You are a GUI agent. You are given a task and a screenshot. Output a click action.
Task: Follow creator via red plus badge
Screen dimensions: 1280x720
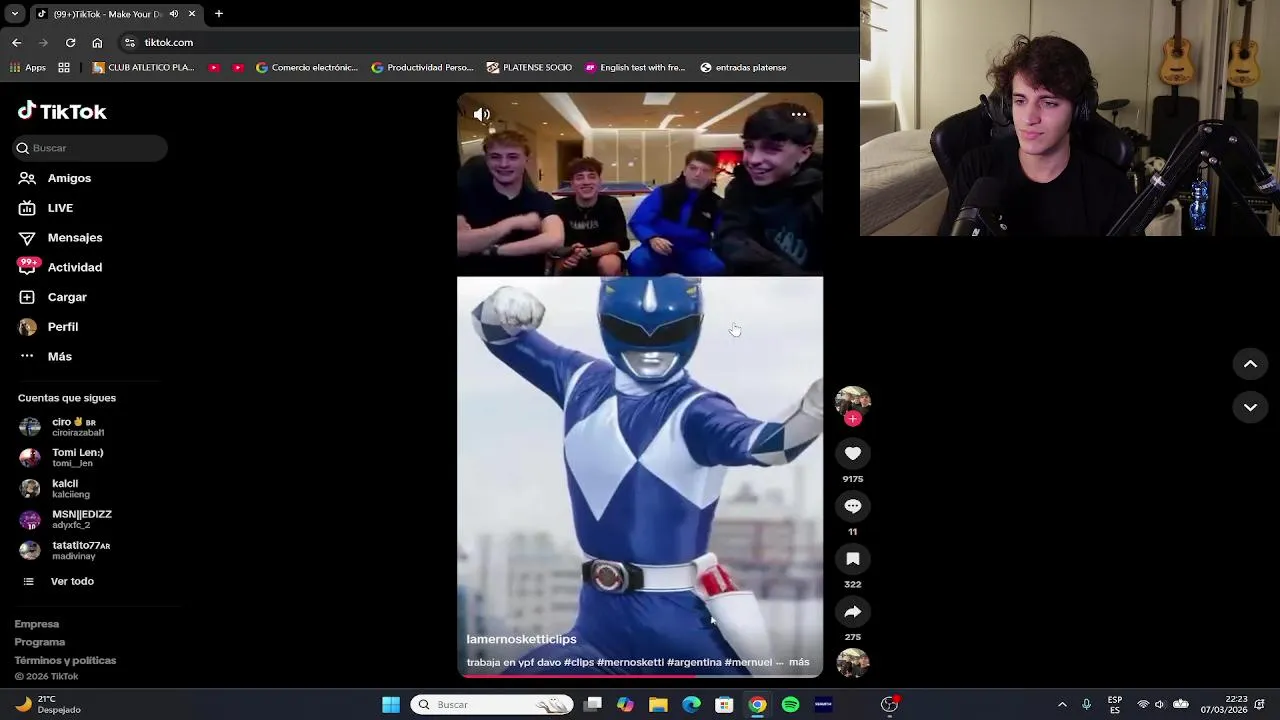click(x=853, y=419)
